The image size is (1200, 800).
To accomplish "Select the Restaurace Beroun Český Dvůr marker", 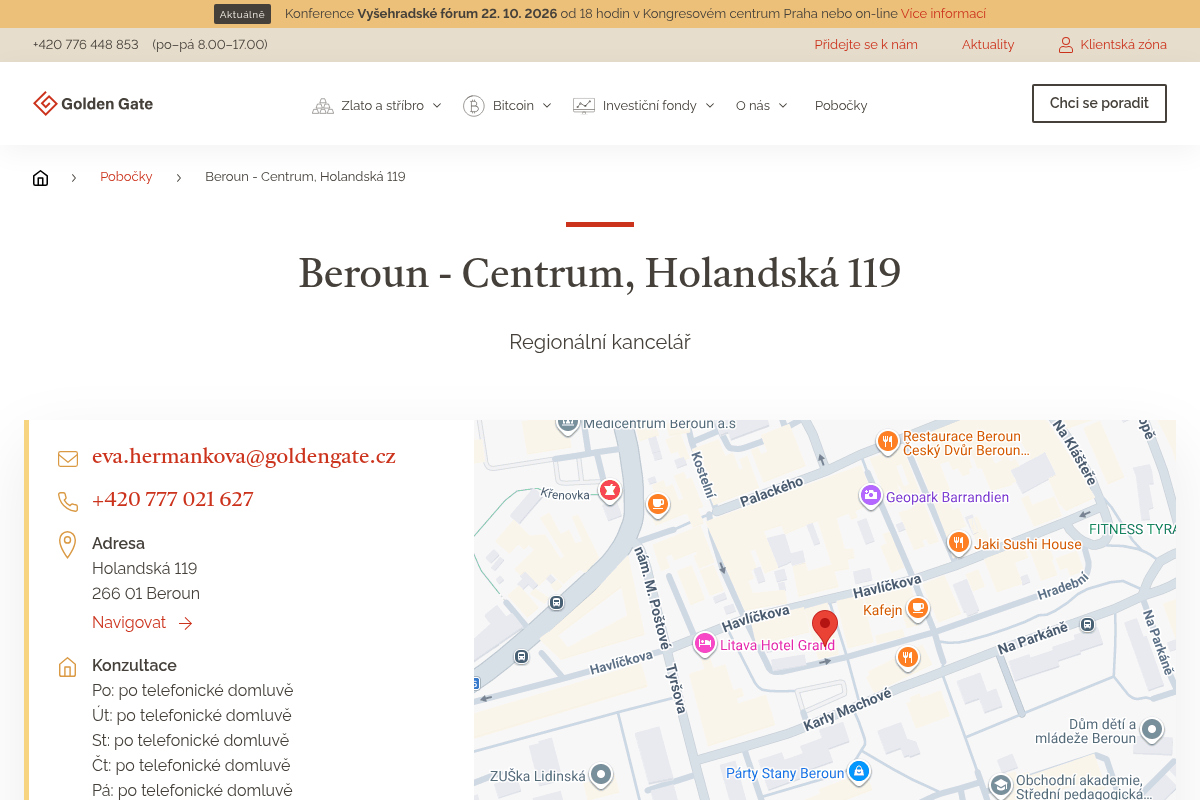I will click(x=887, y=441).
